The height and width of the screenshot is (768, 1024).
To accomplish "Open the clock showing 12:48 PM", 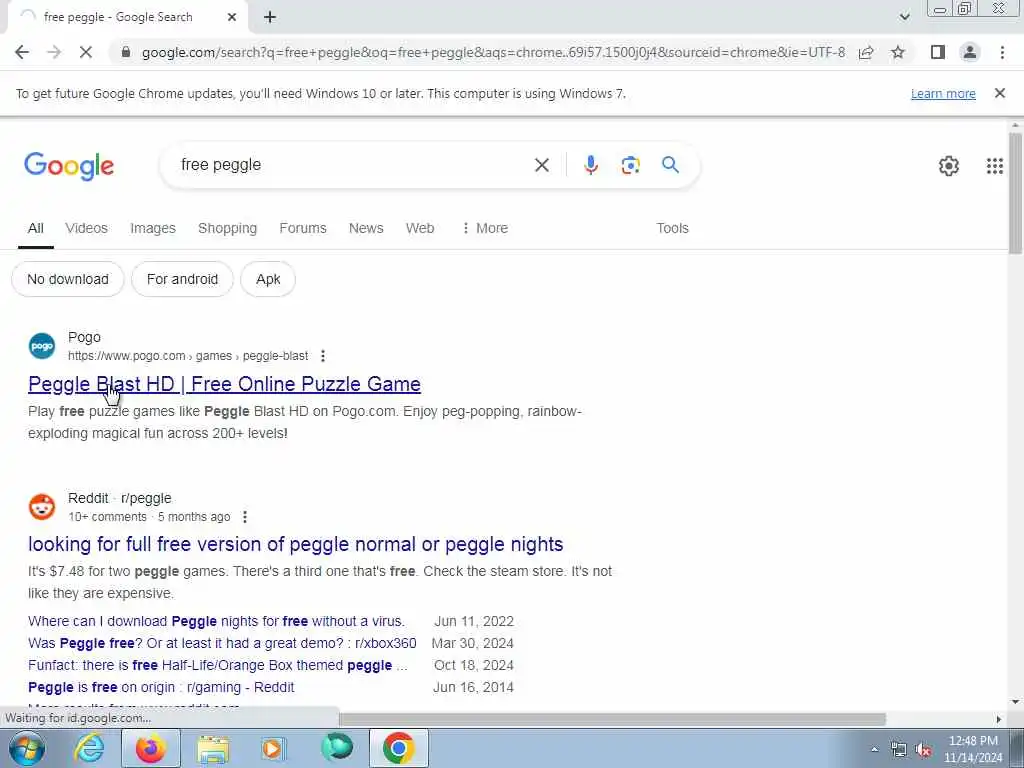I will coord(973,749).
